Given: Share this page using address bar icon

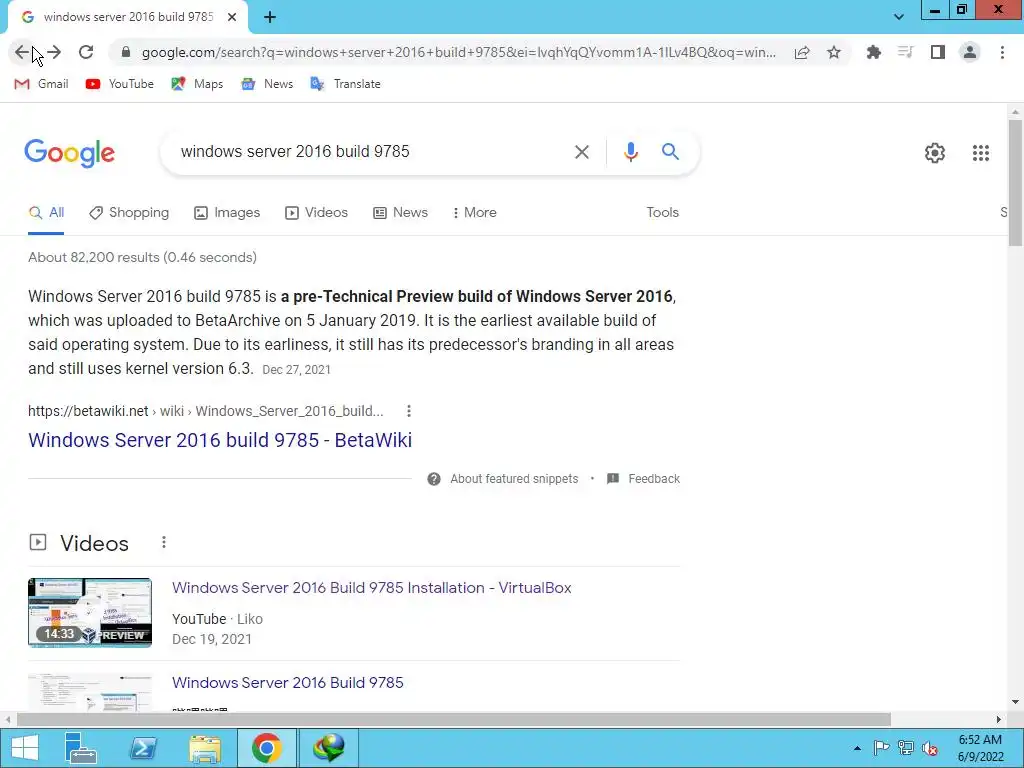Looking at the screenshot, I should click(802, 52).
